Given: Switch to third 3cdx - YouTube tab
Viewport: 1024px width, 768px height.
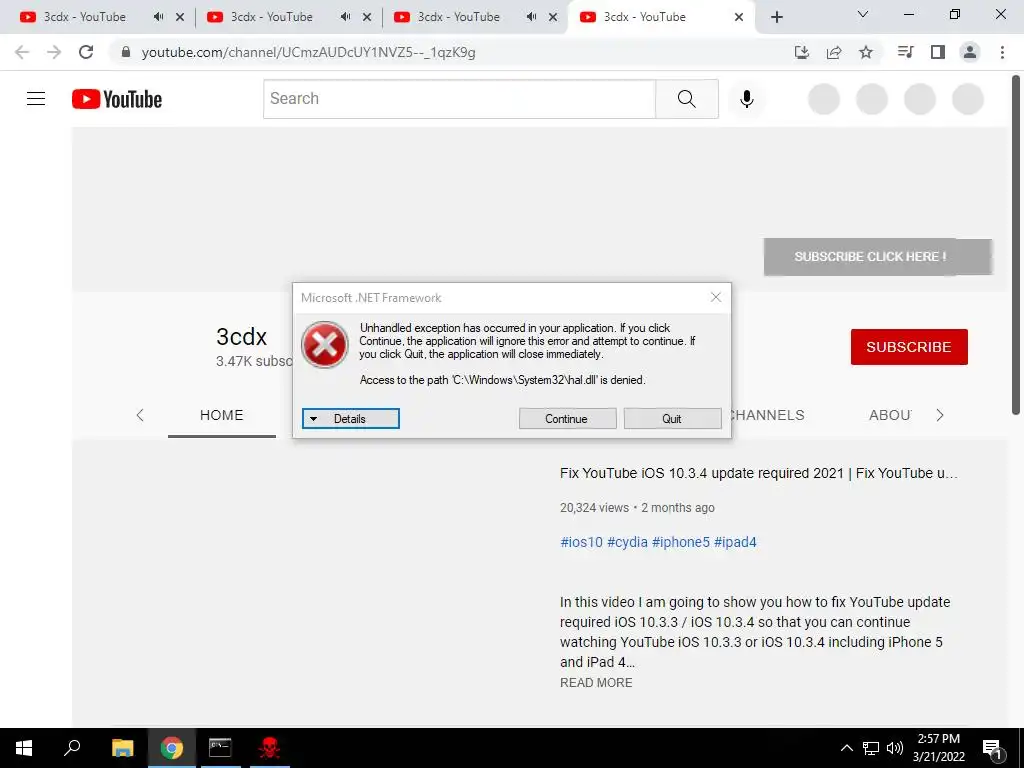Looking at the screenshot, I should point(458,17).
